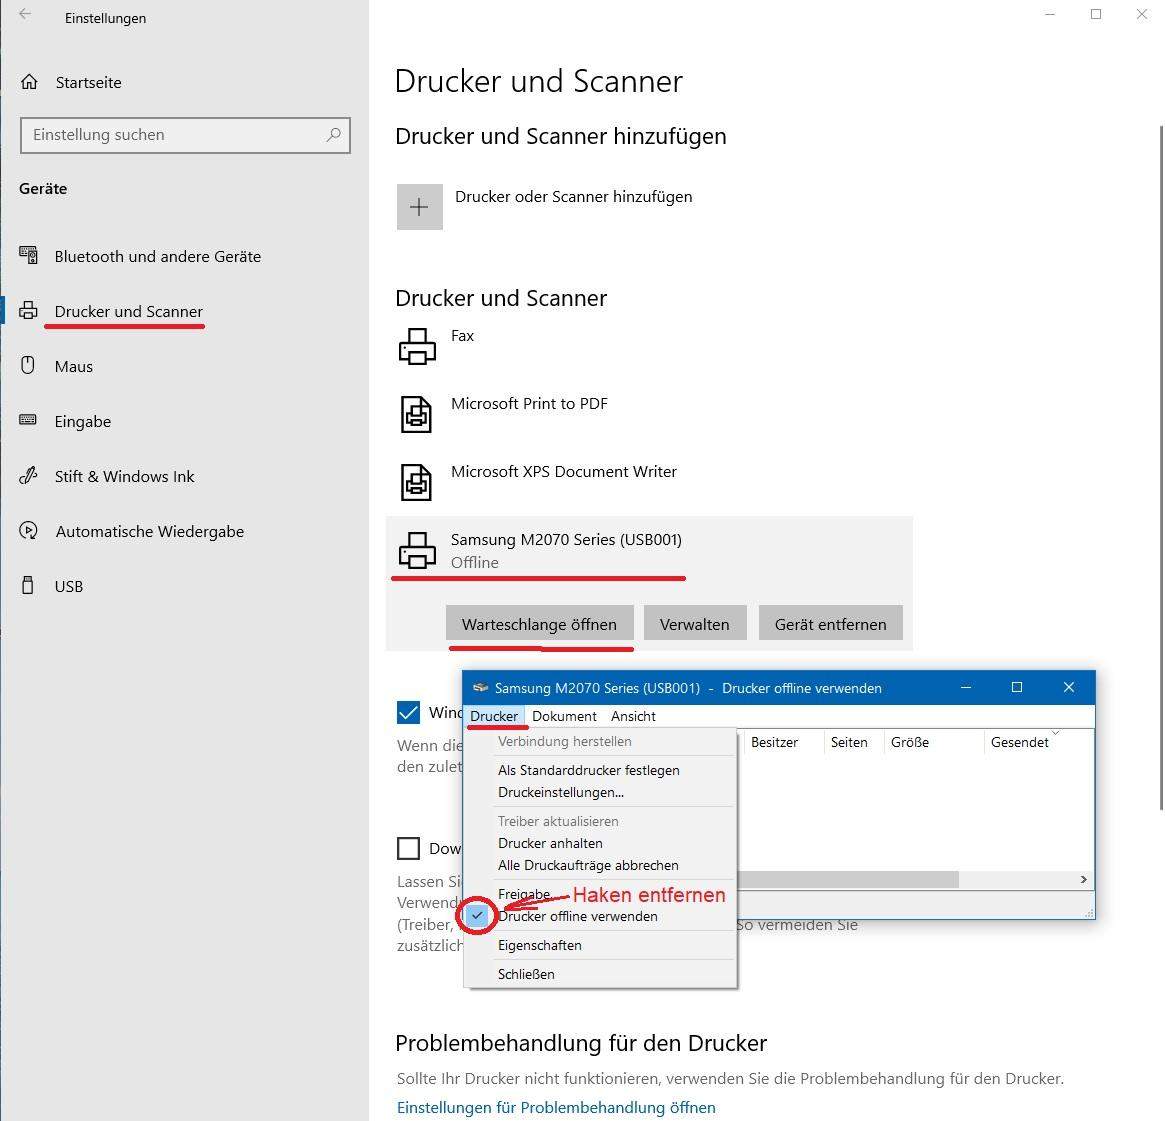Image resolution: width=1165 pixels, height=1121 pixels.
Task: Click the Verwalten button
Action: pyautogui.click(x=695, y=623)
